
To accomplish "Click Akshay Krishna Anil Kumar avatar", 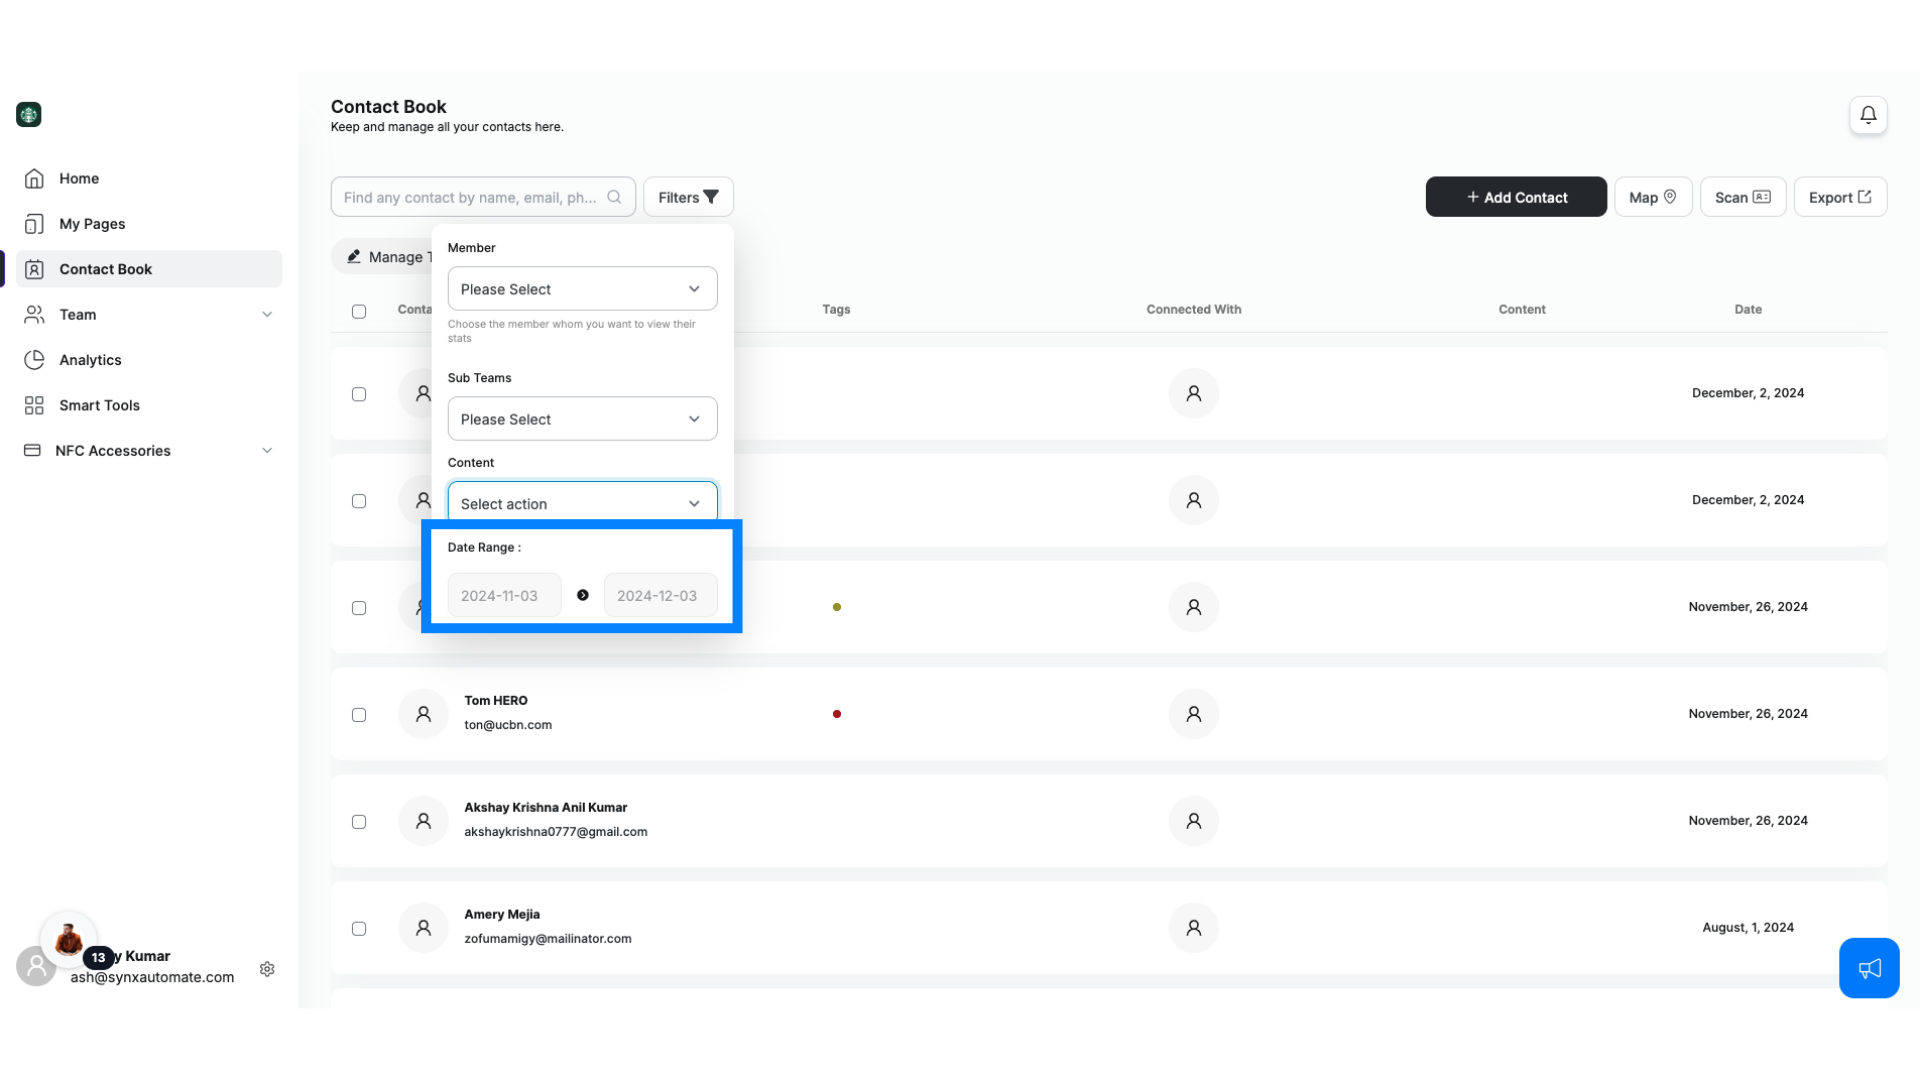I will click(423, 821).
